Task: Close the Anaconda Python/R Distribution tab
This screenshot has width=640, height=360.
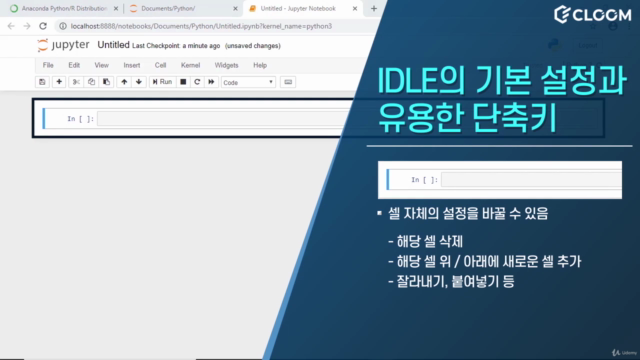Action: 116,9
